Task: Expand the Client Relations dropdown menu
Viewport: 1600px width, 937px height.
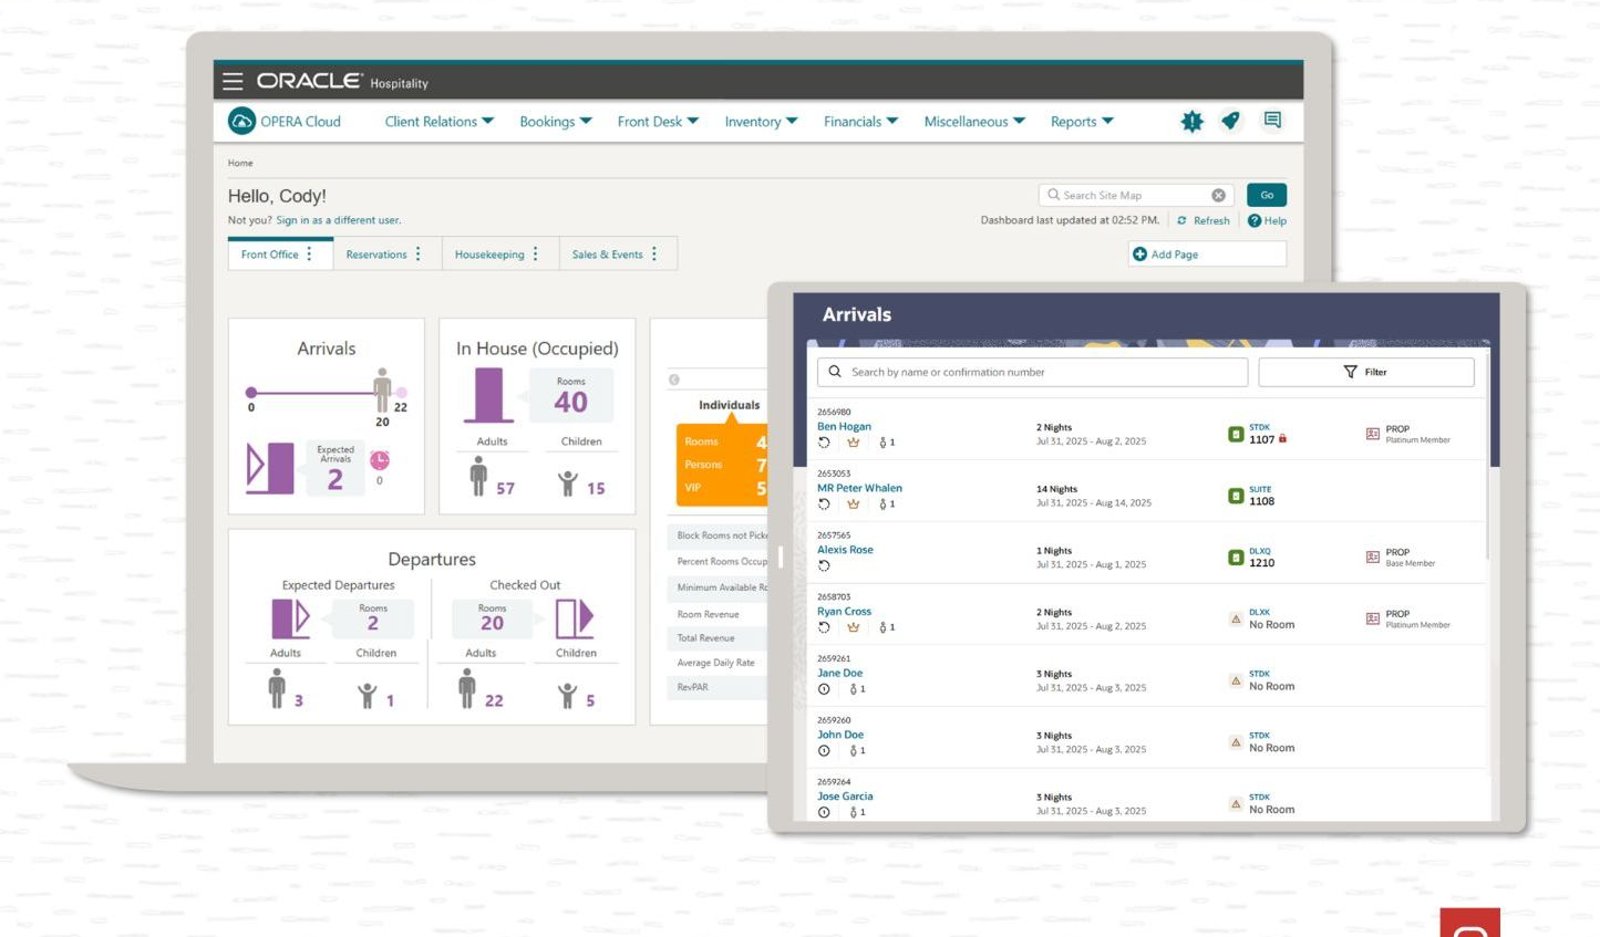Action: tap(439, 121)
